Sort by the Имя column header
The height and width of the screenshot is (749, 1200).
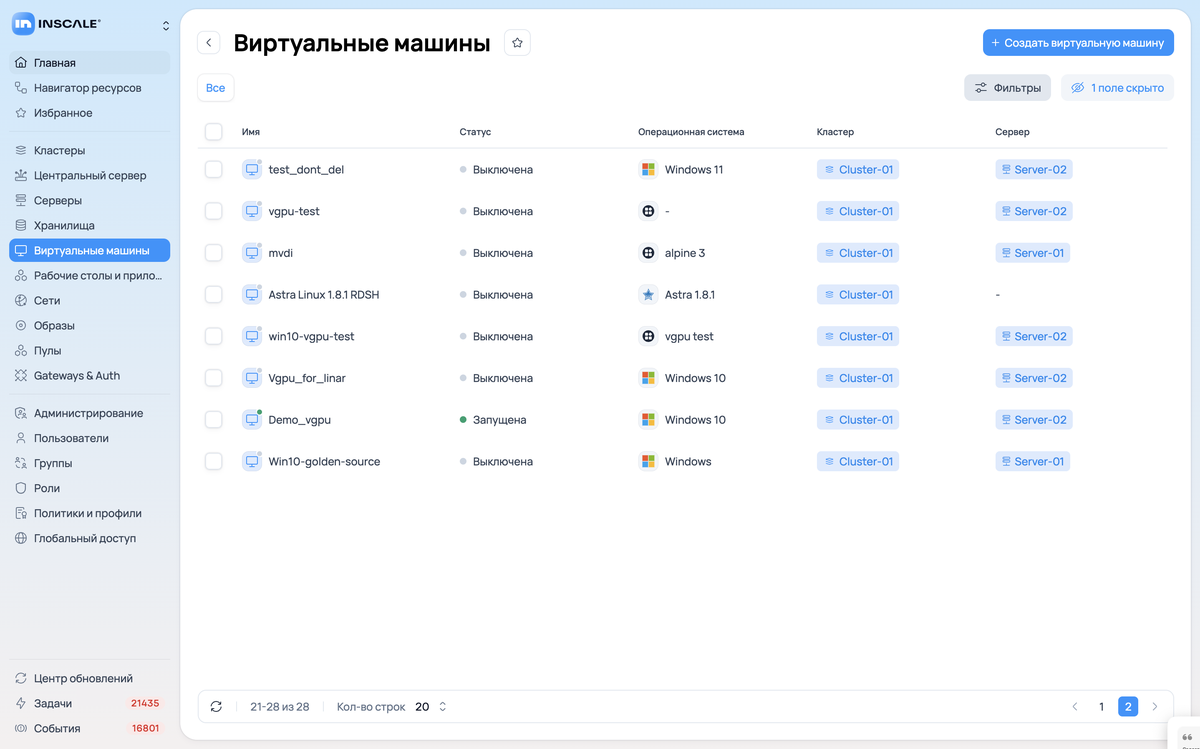click(251, 132)
